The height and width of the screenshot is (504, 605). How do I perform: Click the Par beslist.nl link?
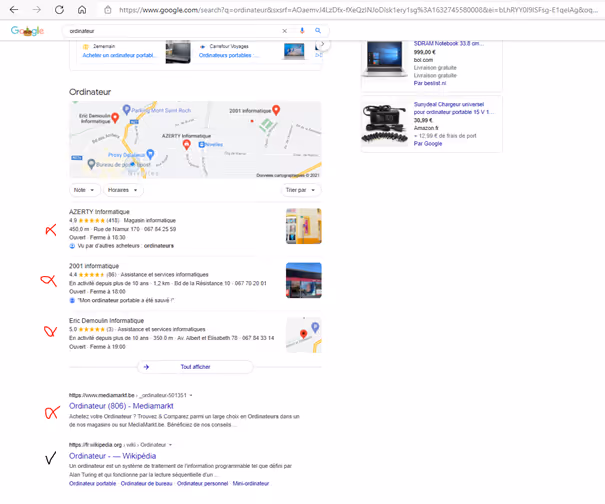(430, 83)
